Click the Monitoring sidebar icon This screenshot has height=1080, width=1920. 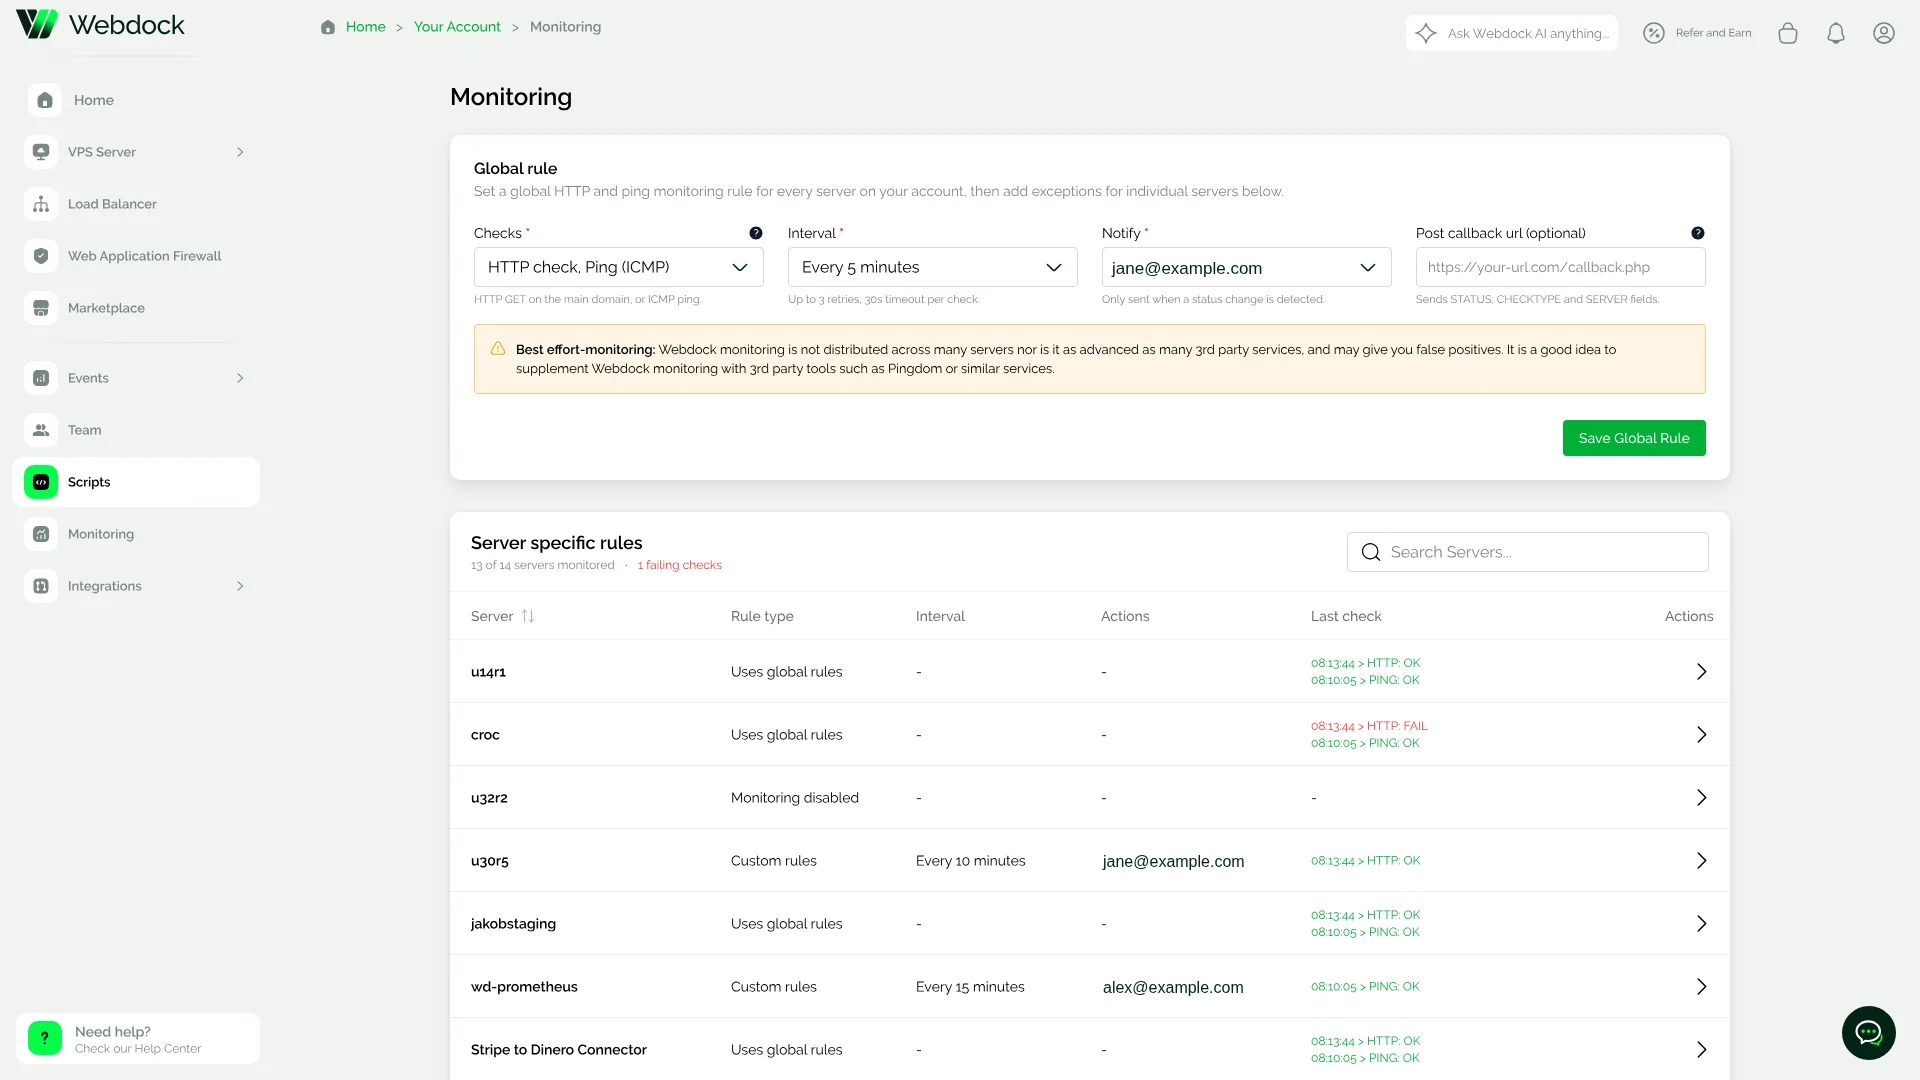coord(41,534)
